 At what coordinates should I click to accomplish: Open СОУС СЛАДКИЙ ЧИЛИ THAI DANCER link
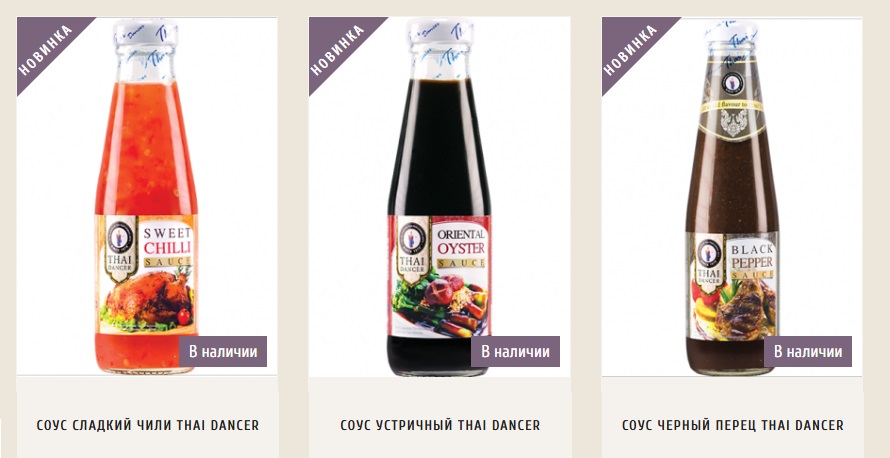(148, 425)
